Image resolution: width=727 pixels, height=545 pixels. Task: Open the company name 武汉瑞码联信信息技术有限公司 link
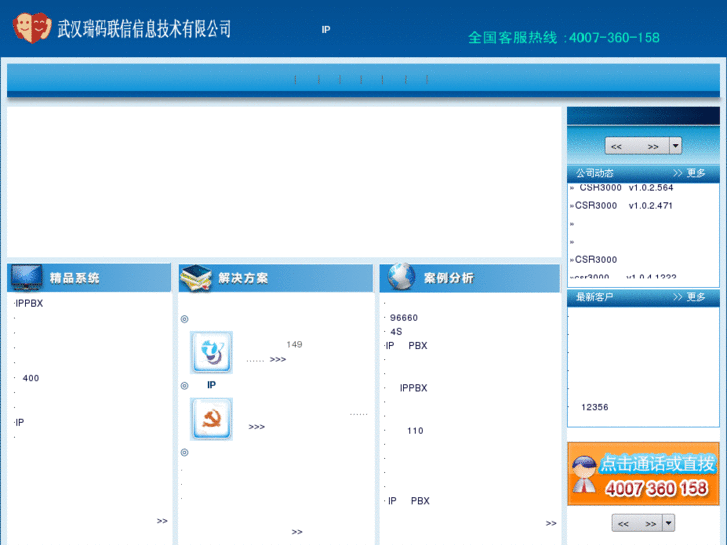click(x=144, y=29)
